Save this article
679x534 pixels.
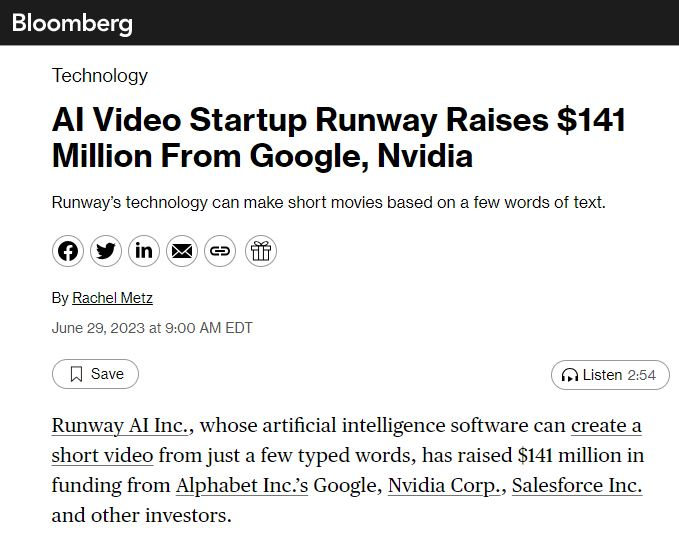pos(96,374)
